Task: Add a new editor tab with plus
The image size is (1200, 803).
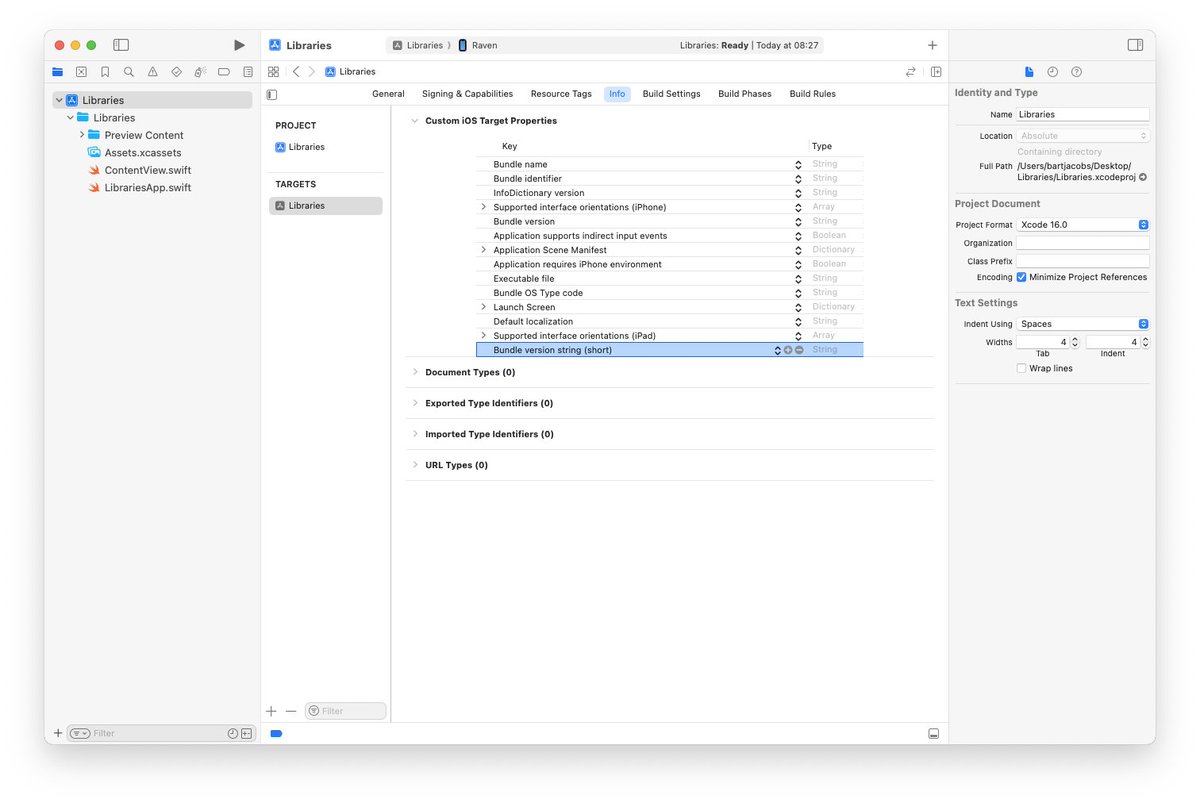Action: pyautogui.click(x=932, y=45)
